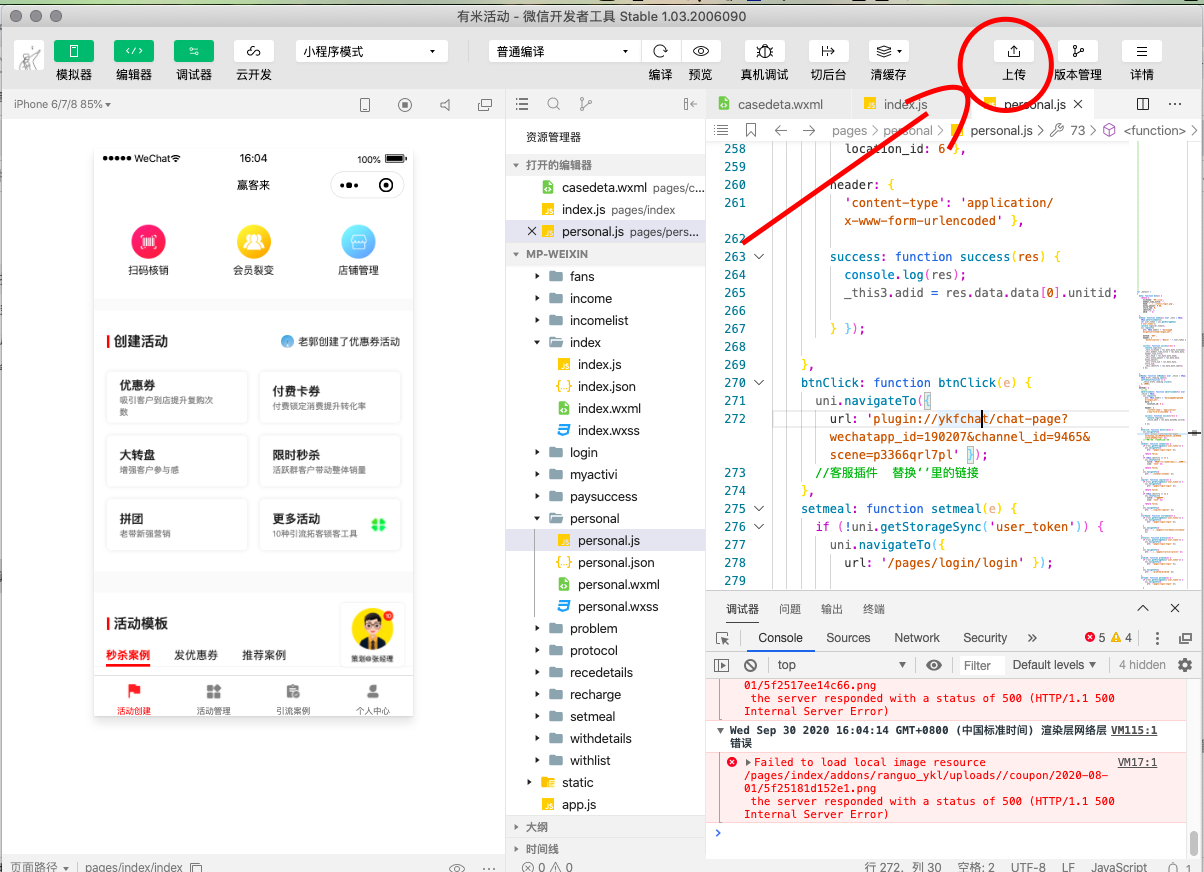
Task: Switch to the 问题 problems tab
Action: pyautogui.click(x=790, y=609)
